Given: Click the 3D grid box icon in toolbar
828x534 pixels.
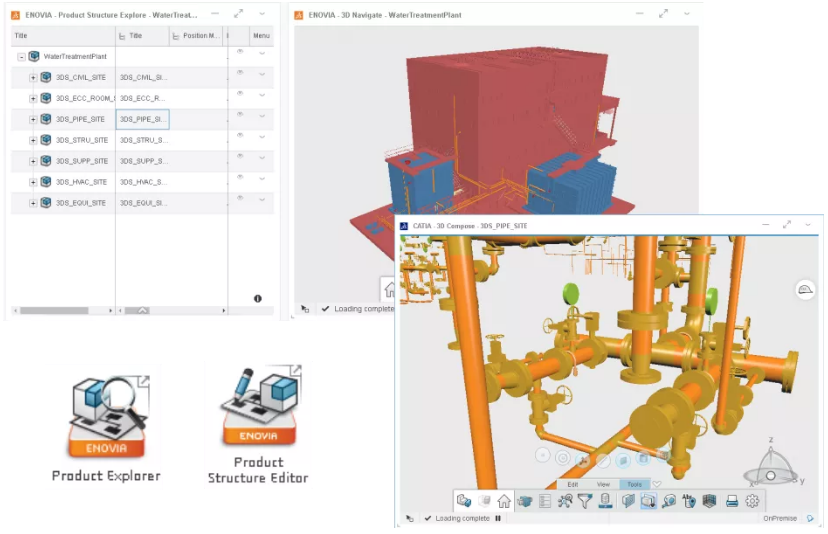Looking at the screenshot, I should coord(709,501).
